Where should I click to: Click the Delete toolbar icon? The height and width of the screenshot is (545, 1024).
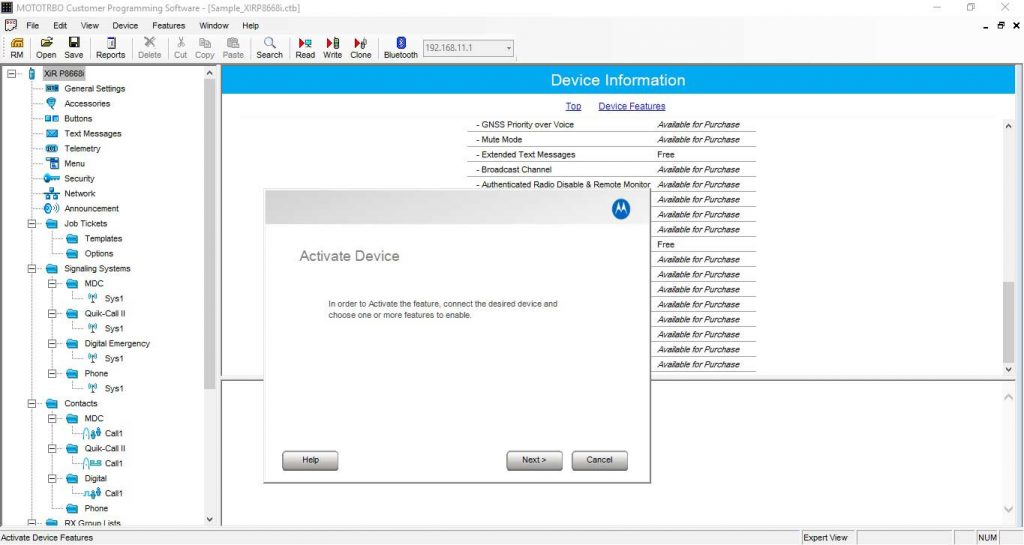150,48
